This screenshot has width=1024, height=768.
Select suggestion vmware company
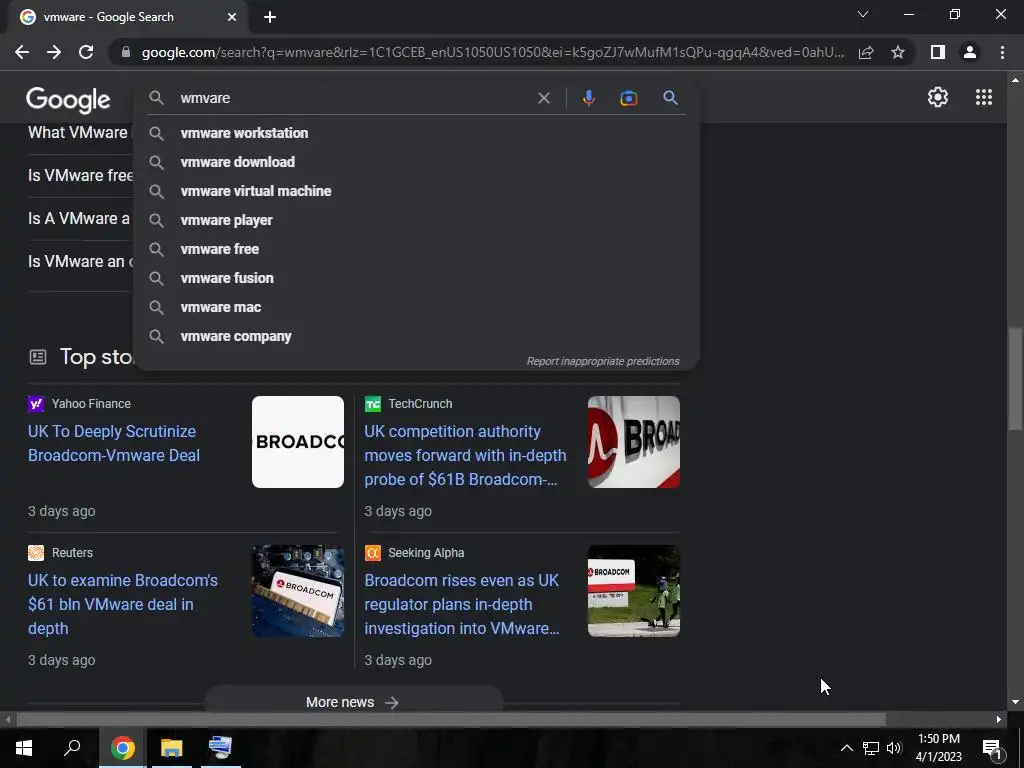pos(417,336)
